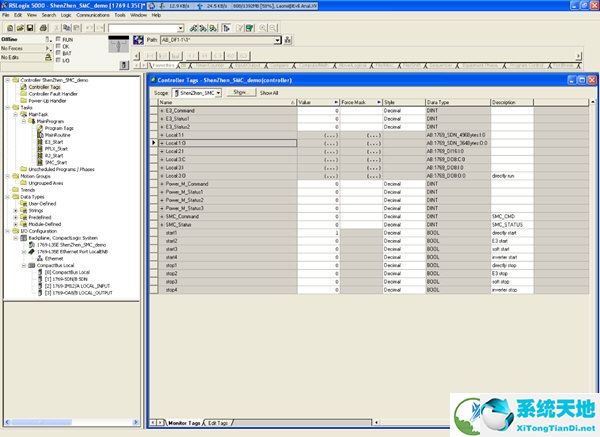Open the Communications menu
600x437 pixels.
pos(93,15)
